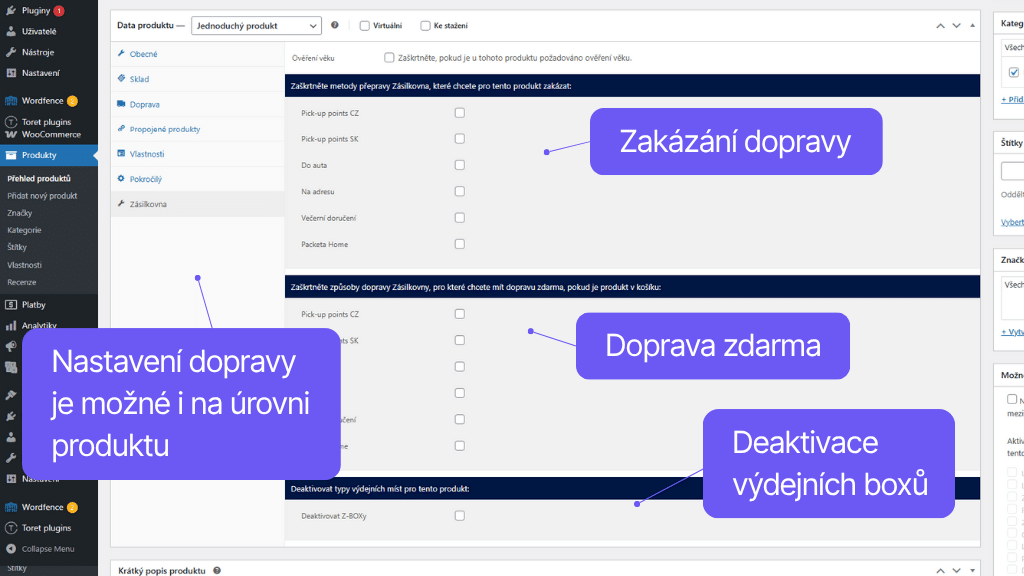Click the Pluginy icon in sidebar
1024x576 pixels.
(11, 11)
